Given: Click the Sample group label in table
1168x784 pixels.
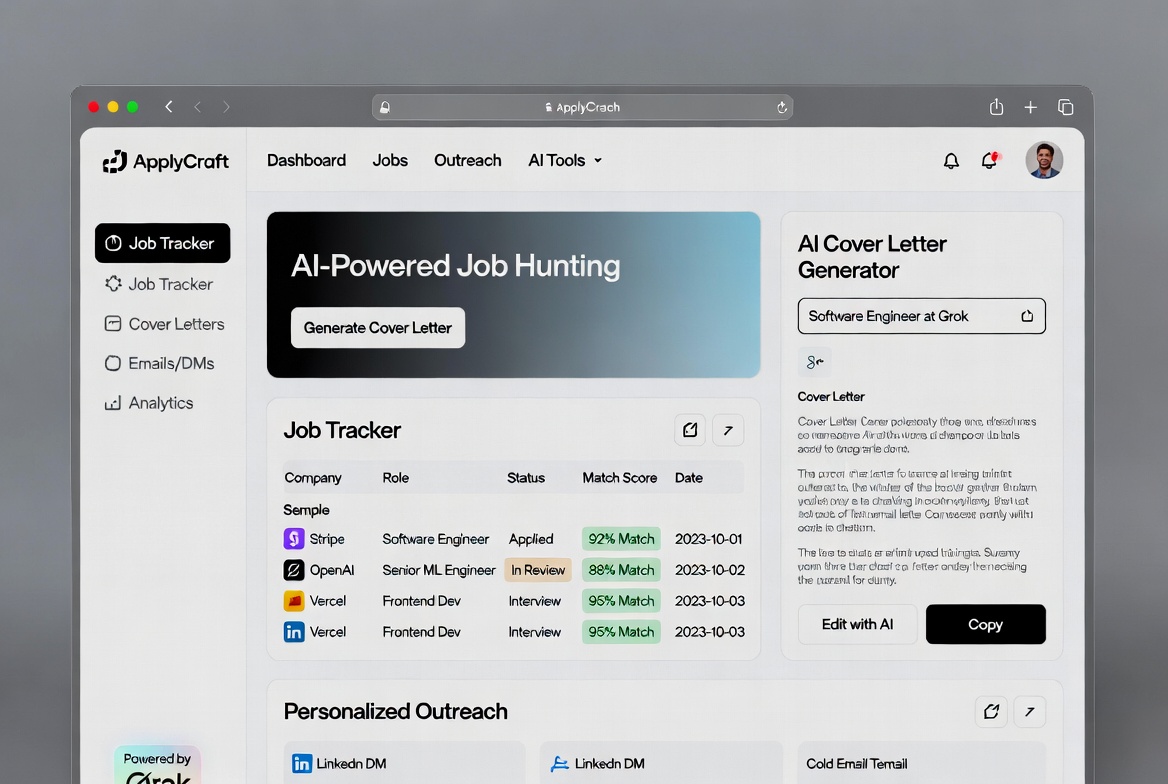Looking at the screenshot, I should 306,510.
